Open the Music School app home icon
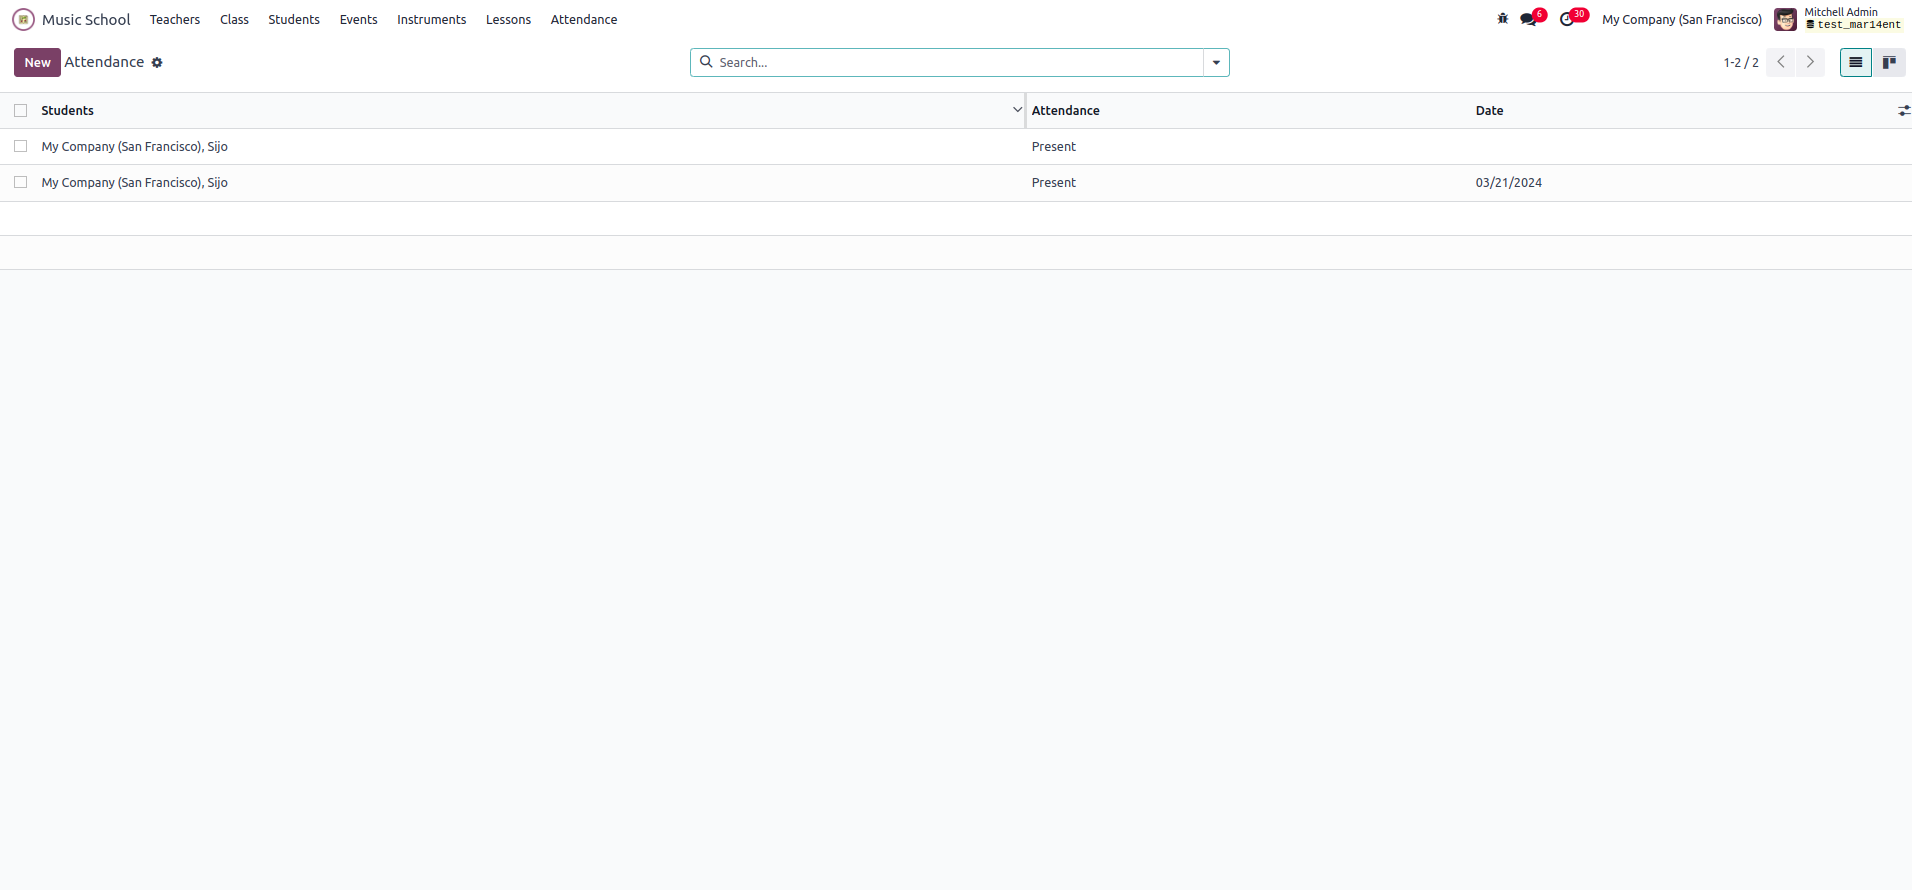 23,20
